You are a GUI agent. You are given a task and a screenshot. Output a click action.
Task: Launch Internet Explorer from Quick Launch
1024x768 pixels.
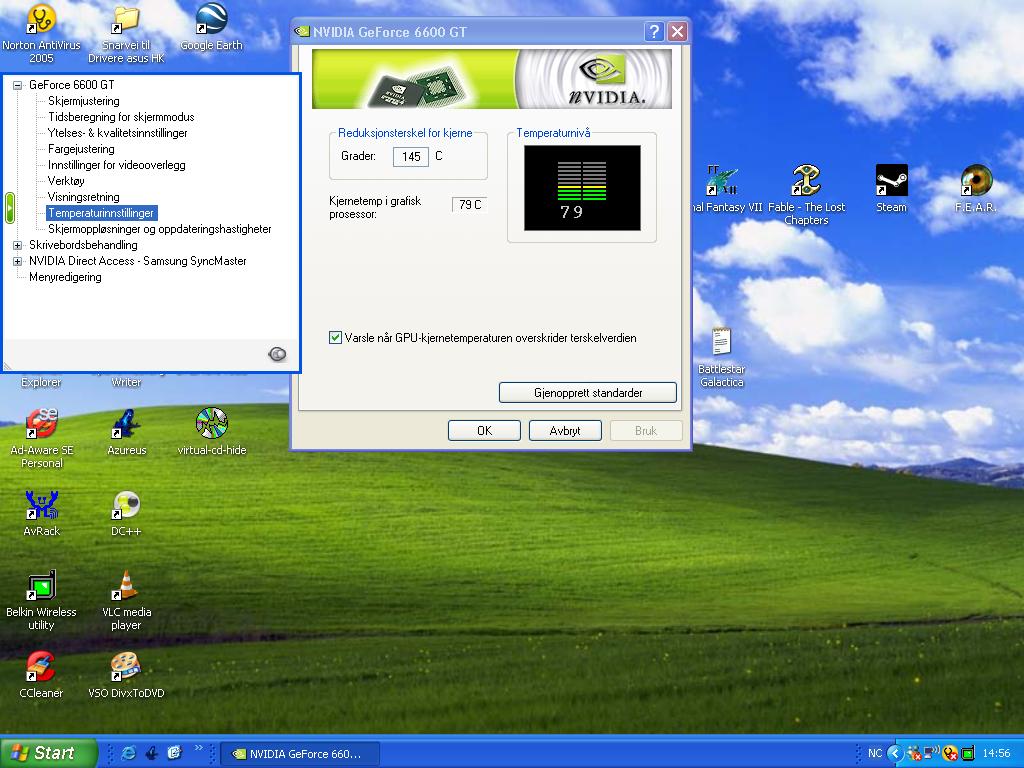(x=129, y=753)
